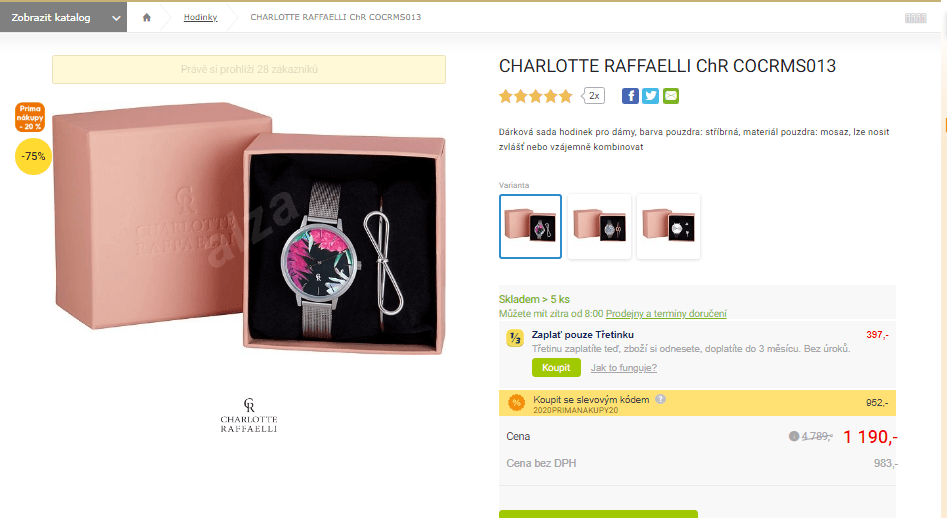The width and height of the screenshot is (947, 518).
Task: Click the orange percent discount icon
Action: (x=516, y=403)
